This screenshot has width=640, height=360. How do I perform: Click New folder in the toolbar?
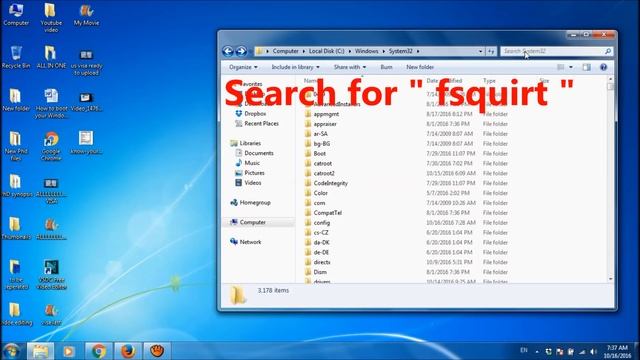click(420, 67)
